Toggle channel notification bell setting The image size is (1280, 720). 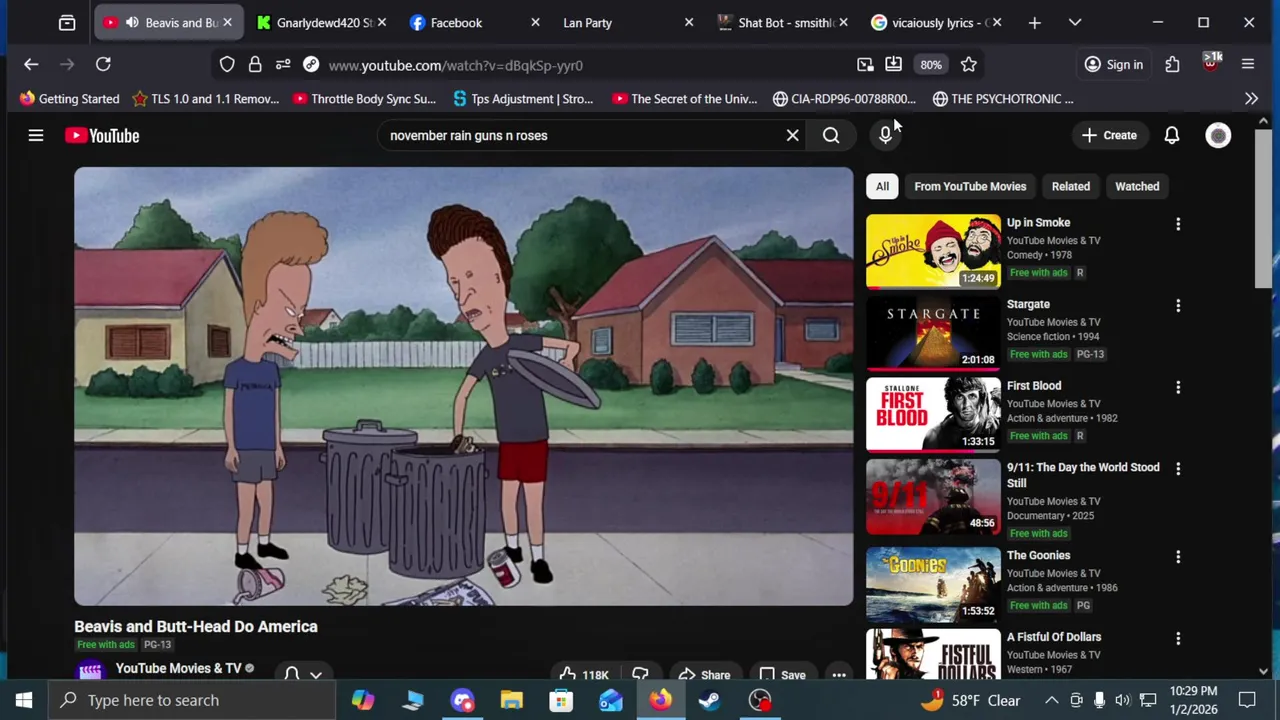292,674
